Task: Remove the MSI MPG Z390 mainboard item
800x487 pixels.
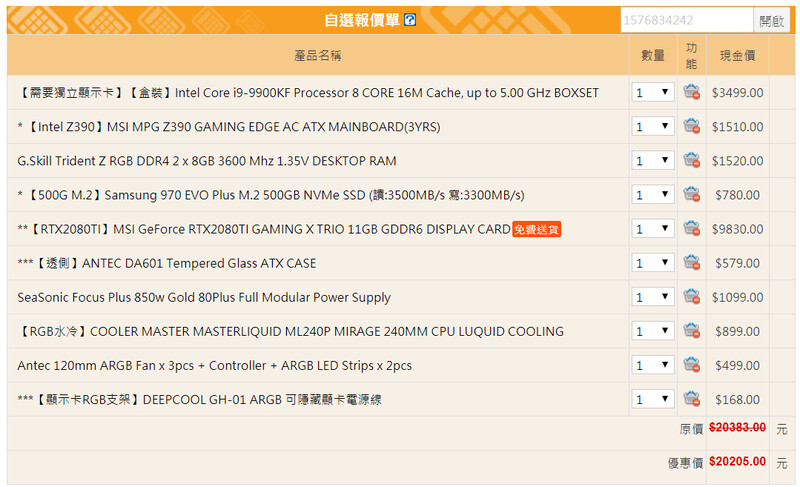Action: click(691, 126)
